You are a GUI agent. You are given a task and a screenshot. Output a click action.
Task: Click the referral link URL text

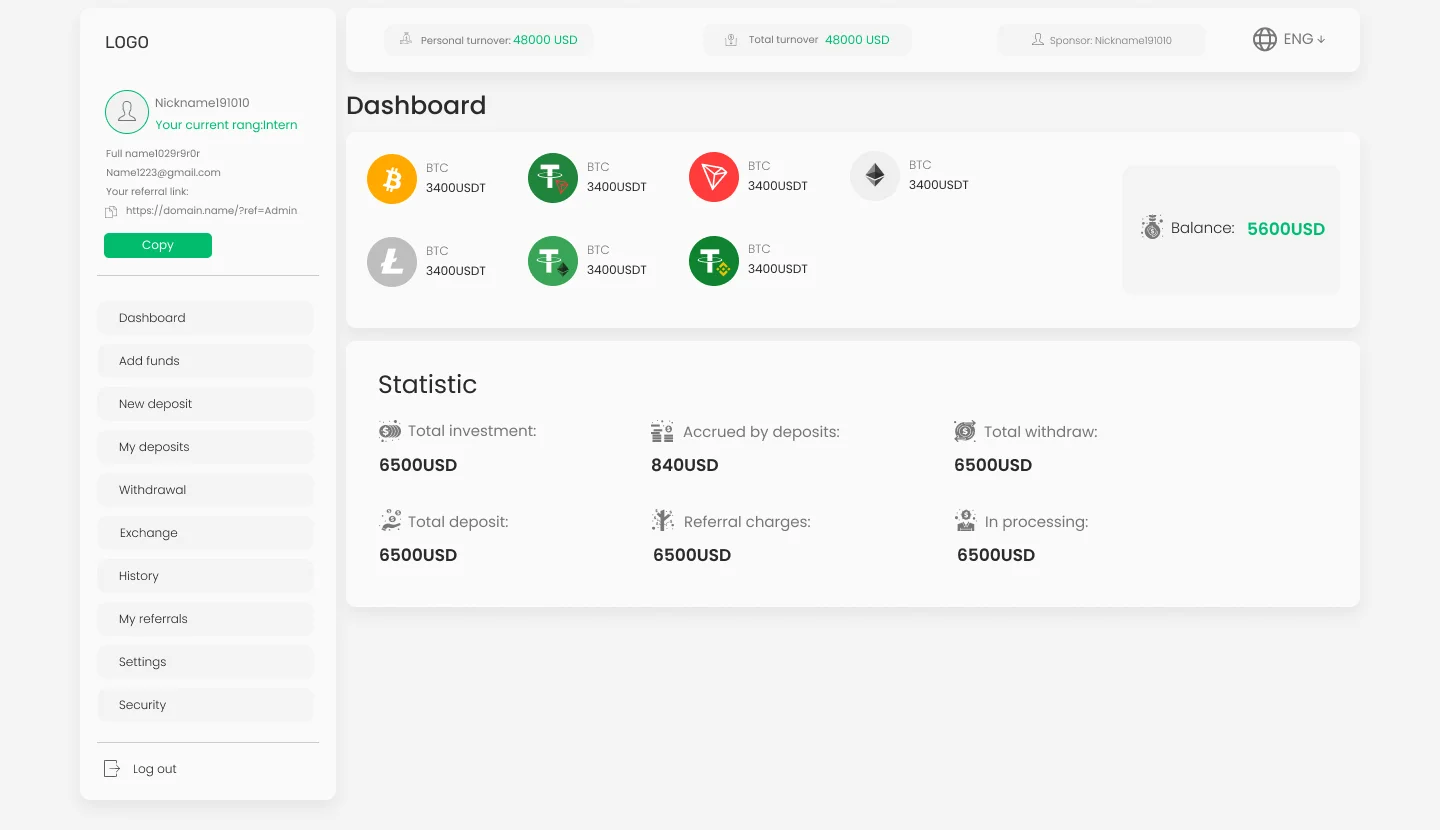click(211, 211)
